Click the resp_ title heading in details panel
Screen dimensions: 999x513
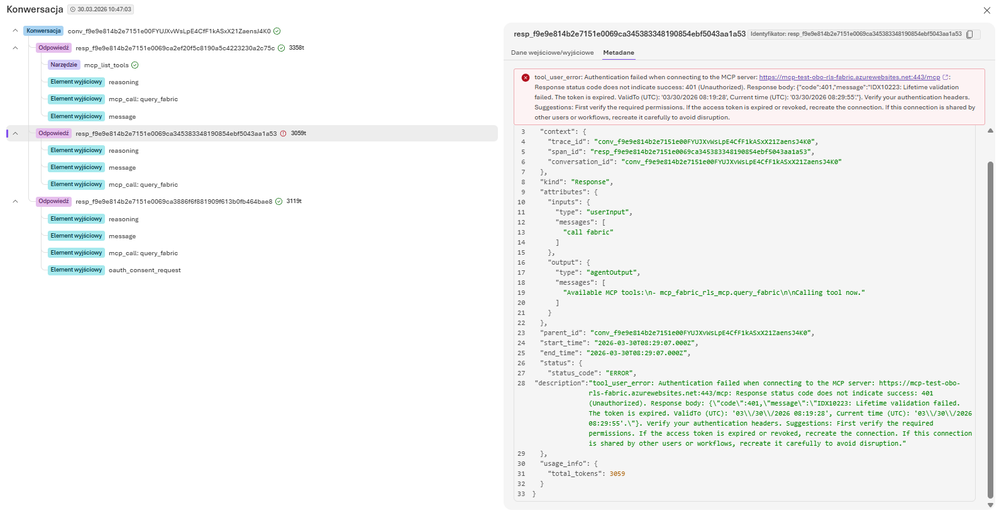[629, 34]
